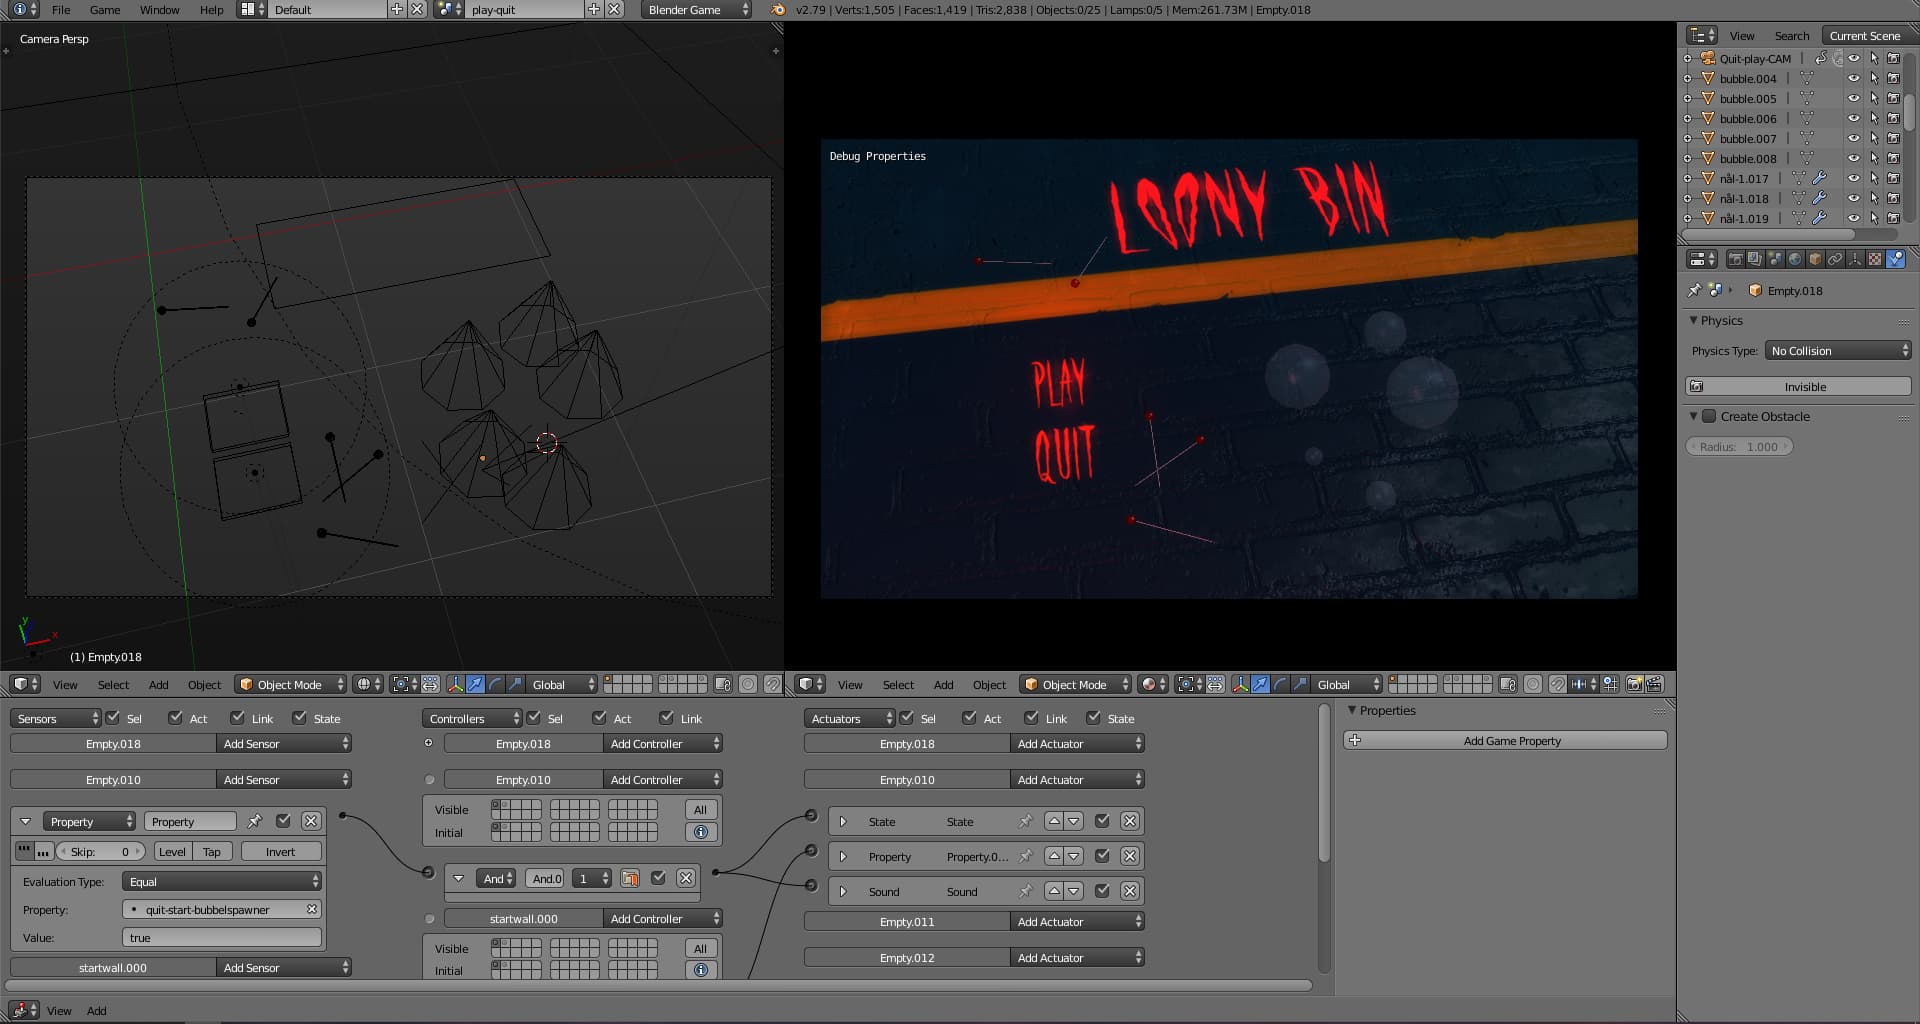
Task: Click the Blender logo in the info bar
Action: (778, 9)
